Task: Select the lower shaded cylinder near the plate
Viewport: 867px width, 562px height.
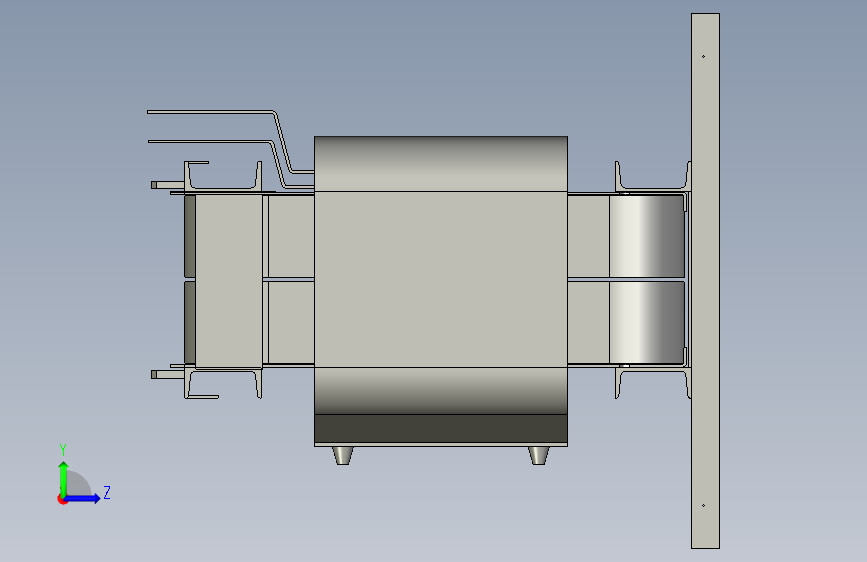Action: pyautogui.click(x=647, y=322)
